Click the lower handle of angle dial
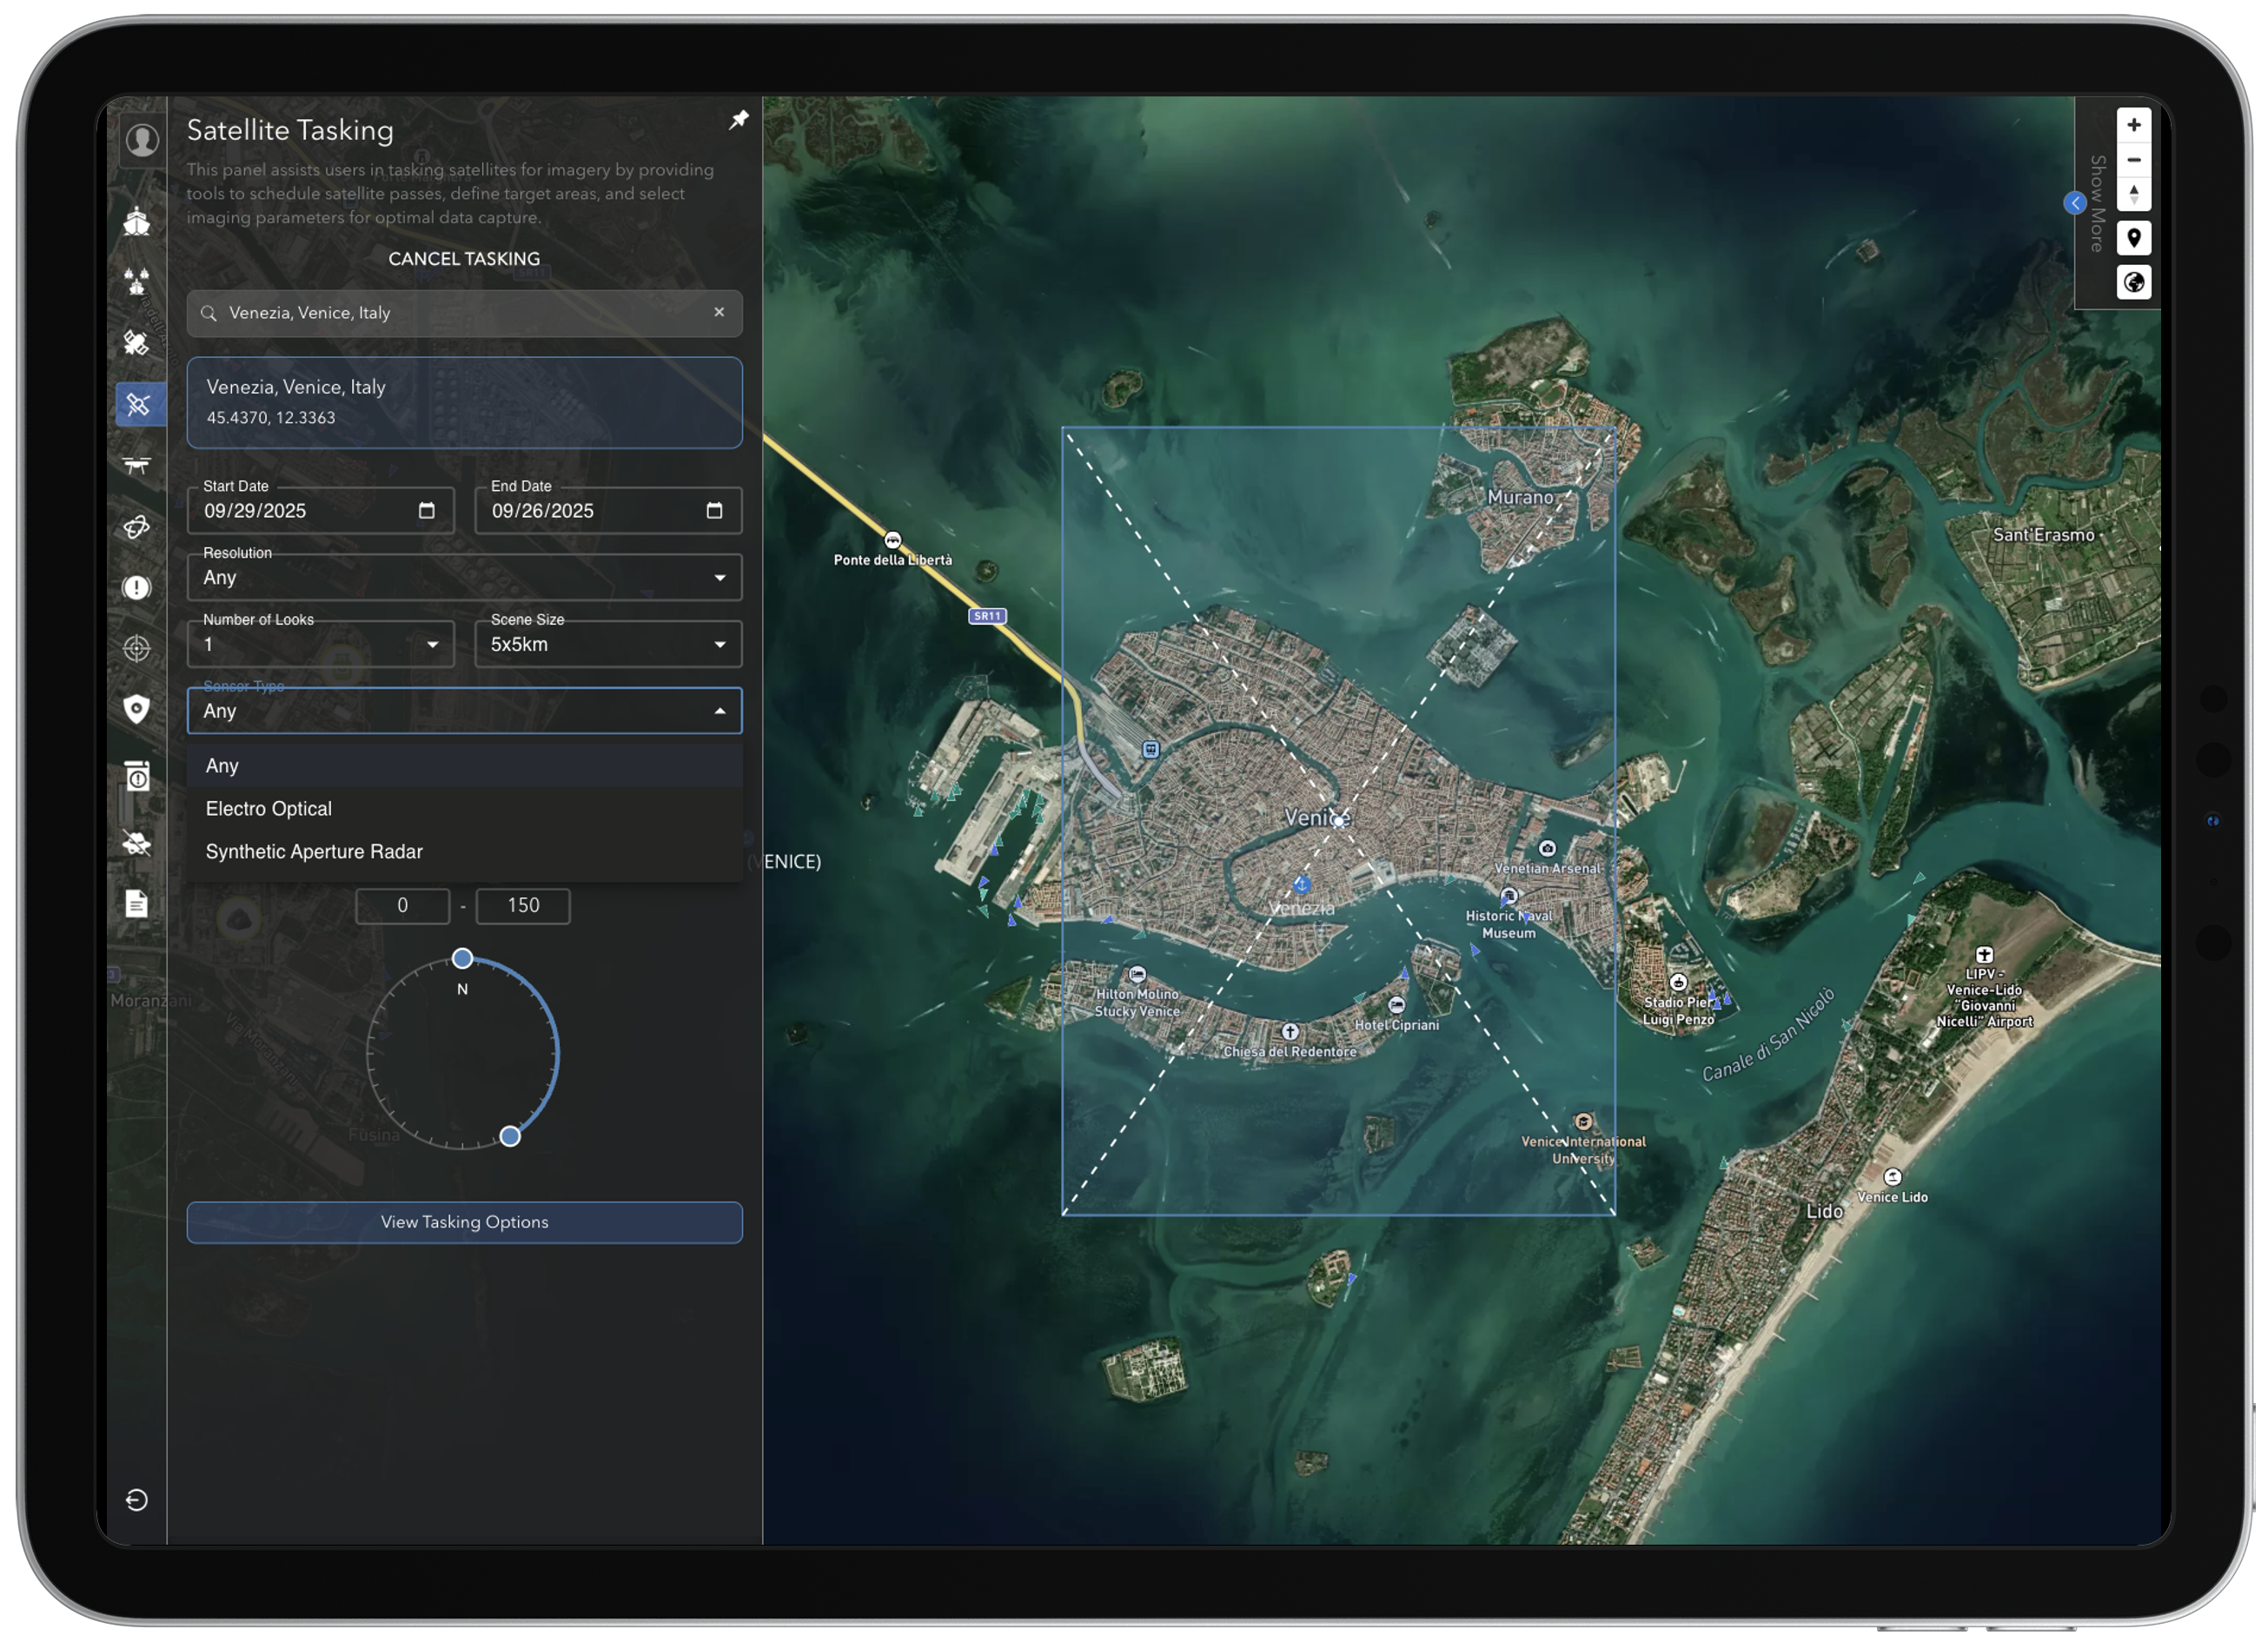The image size is (2268, 1642). coord(510,1136)
